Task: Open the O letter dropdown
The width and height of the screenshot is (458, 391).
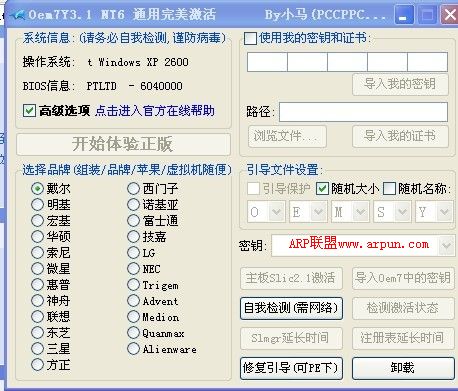Action: tap(276, 211)
